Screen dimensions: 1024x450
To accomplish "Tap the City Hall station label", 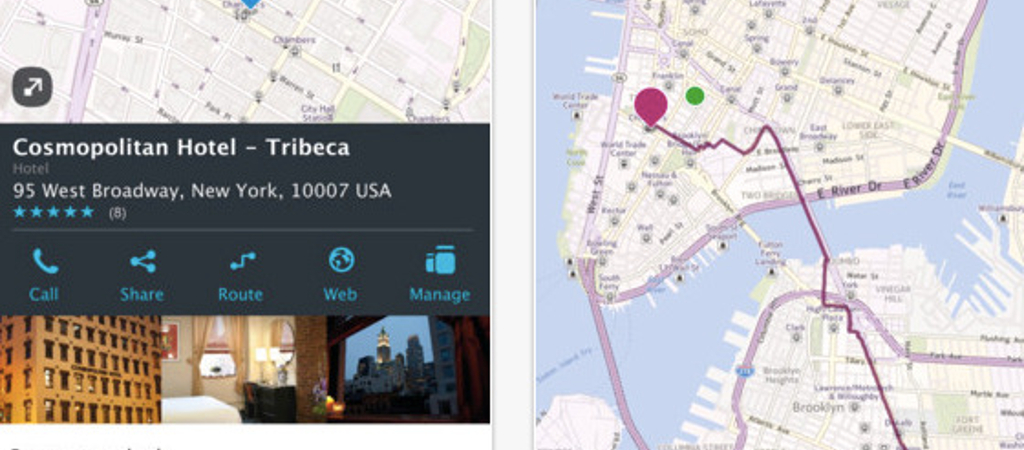I will click(x=318, y=114).
